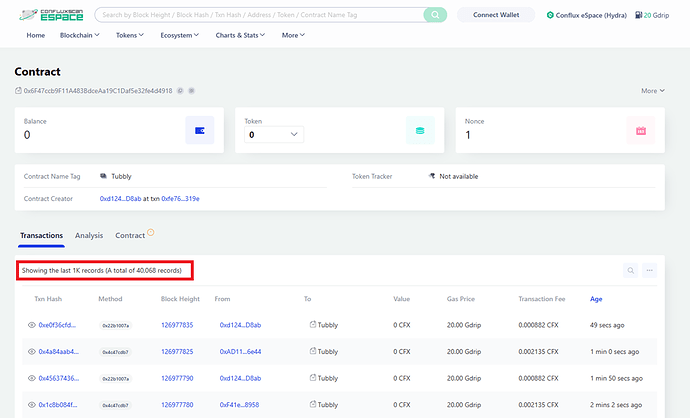Click the Conflux eSpace network hexagon icon
This screenshot has height=418, width=690.
[x=550, y=15]
